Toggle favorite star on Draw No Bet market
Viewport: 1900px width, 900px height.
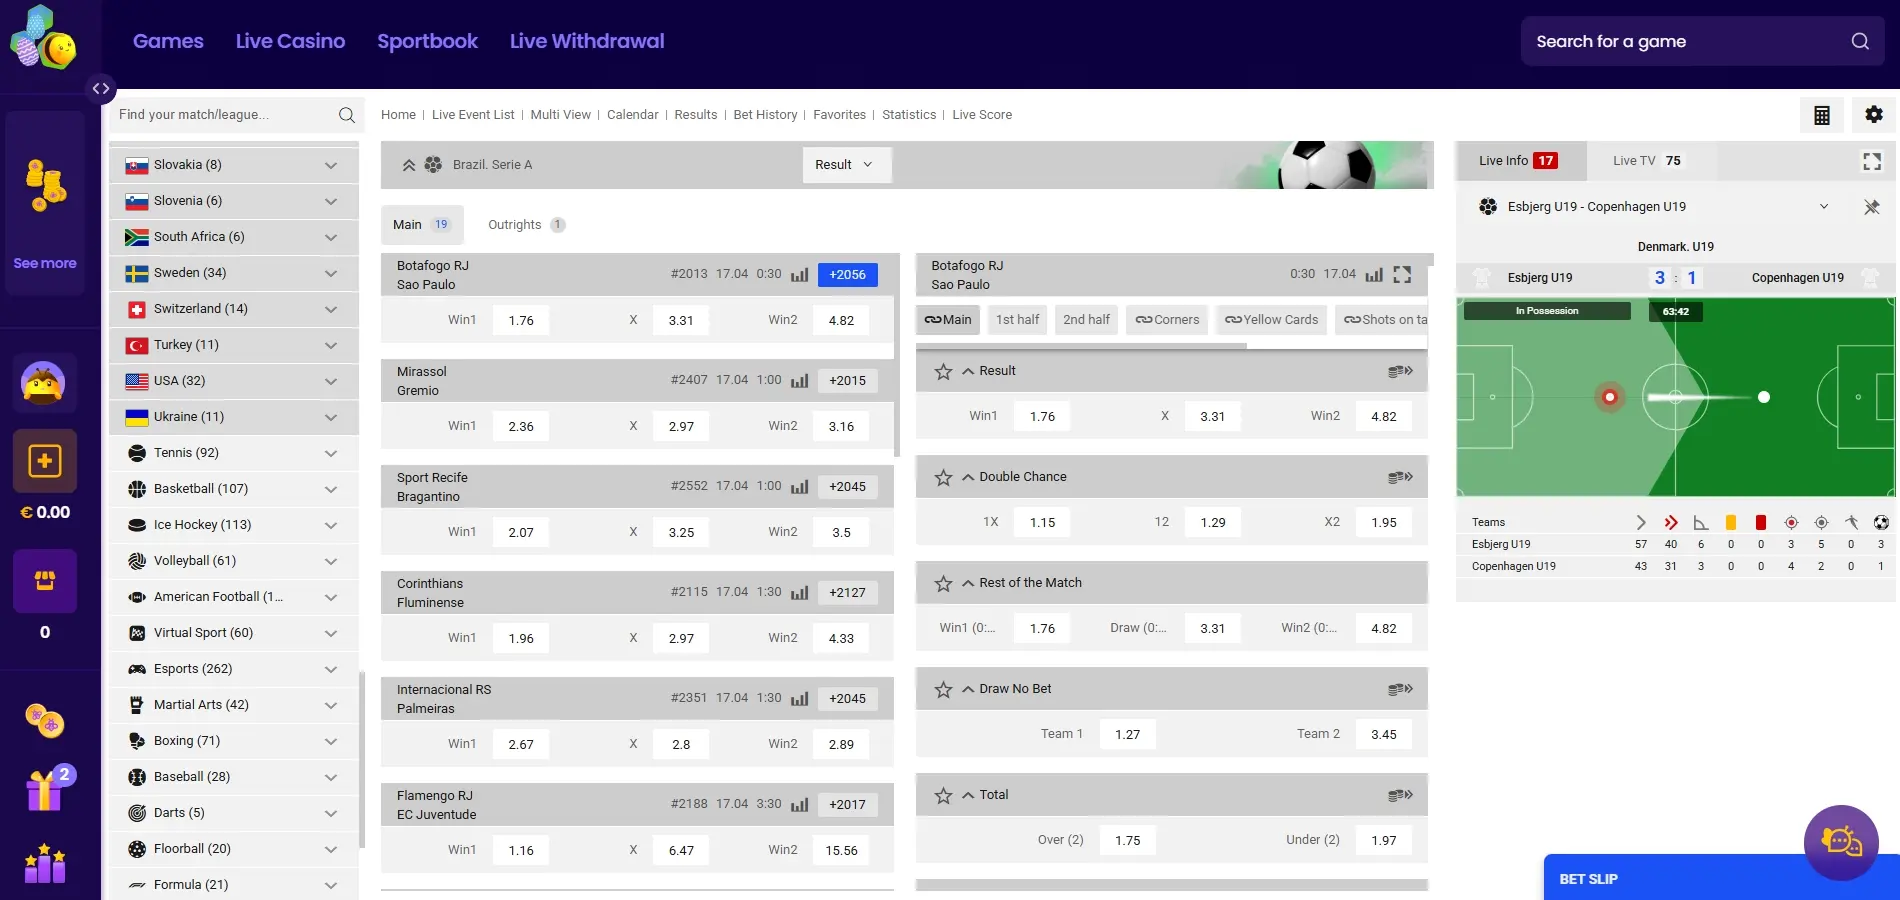[942, 689]
